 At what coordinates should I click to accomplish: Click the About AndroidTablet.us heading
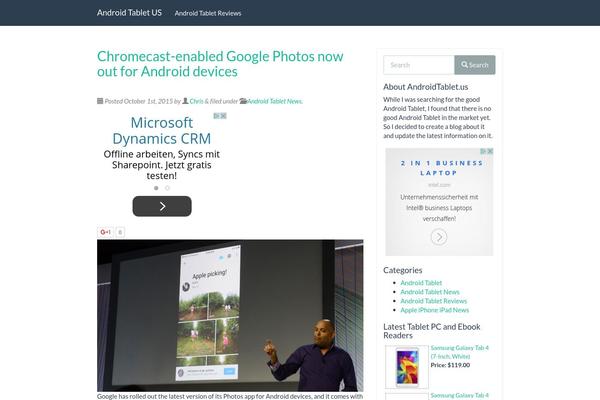coord(426,87)
